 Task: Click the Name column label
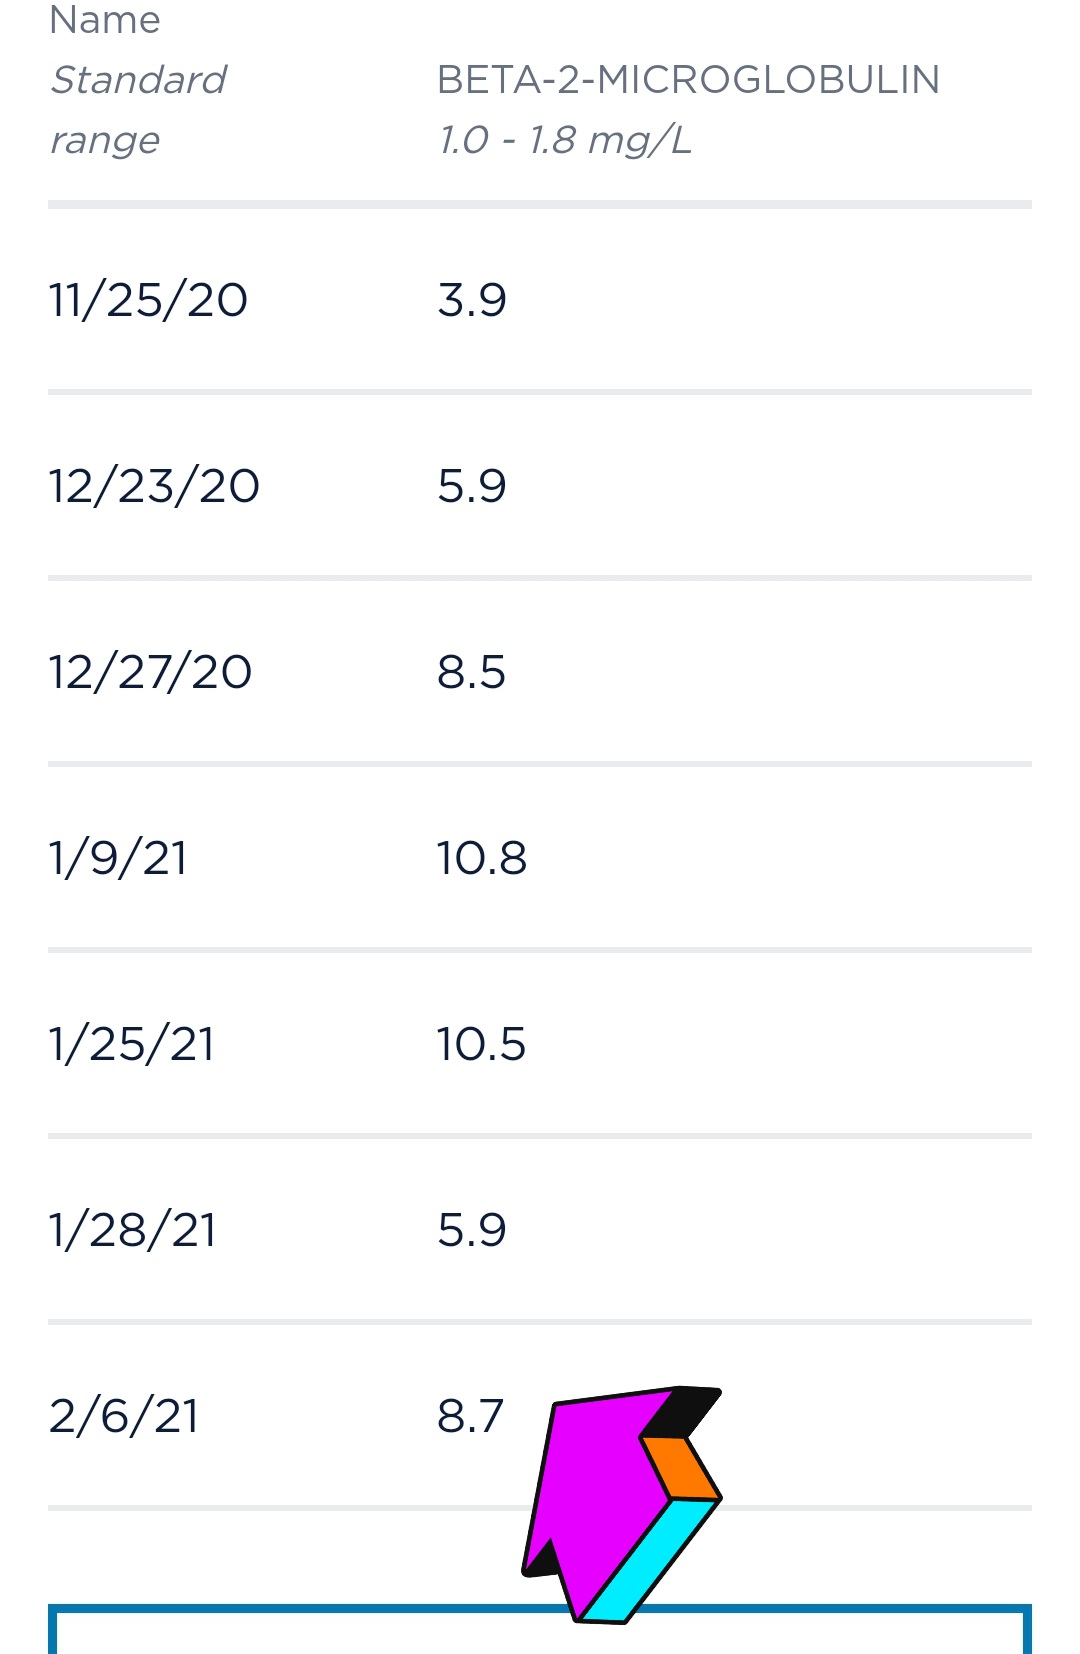point(105,20)
